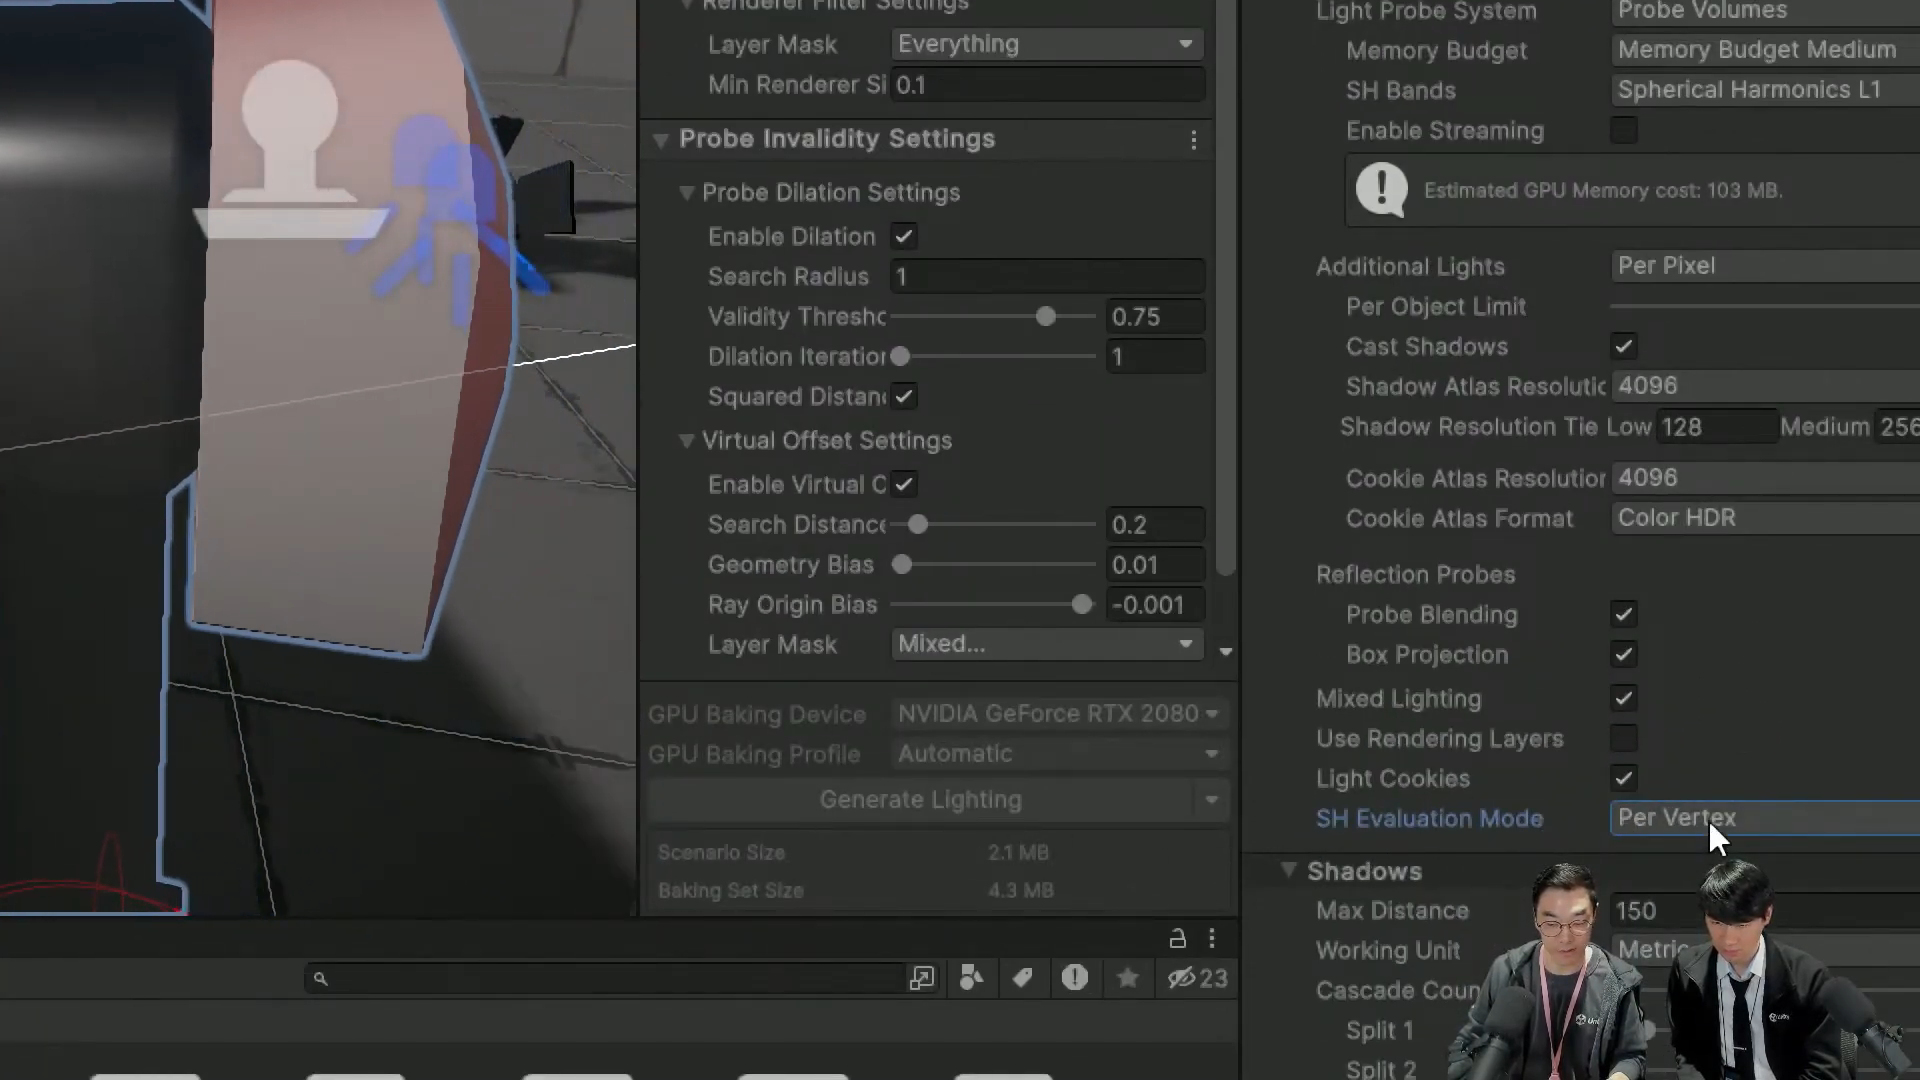Disable the Enable Dilation checkbox
The width and height of the screenshot is (1920, 1080).
(904, 237)
